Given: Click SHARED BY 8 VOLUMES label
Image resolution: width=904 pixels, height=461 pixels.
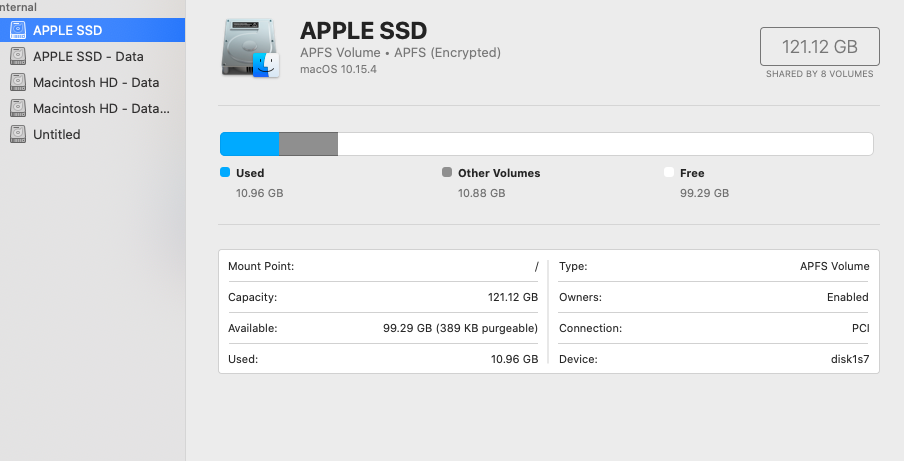Looking at the screenshot, I should click(x=819, y=74).
